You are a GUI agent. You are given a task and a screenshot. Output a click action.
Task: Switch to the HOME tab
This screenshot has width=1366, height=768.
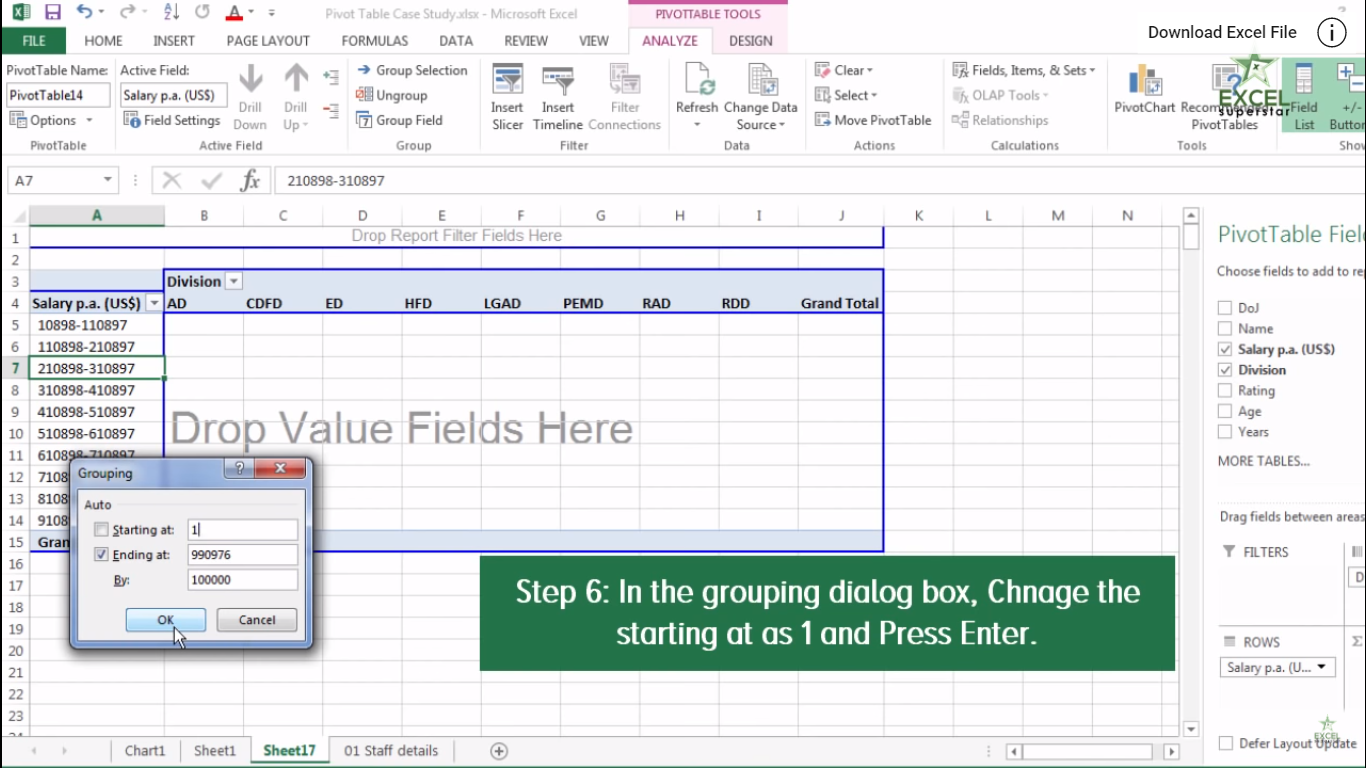(x=103, y=41)
